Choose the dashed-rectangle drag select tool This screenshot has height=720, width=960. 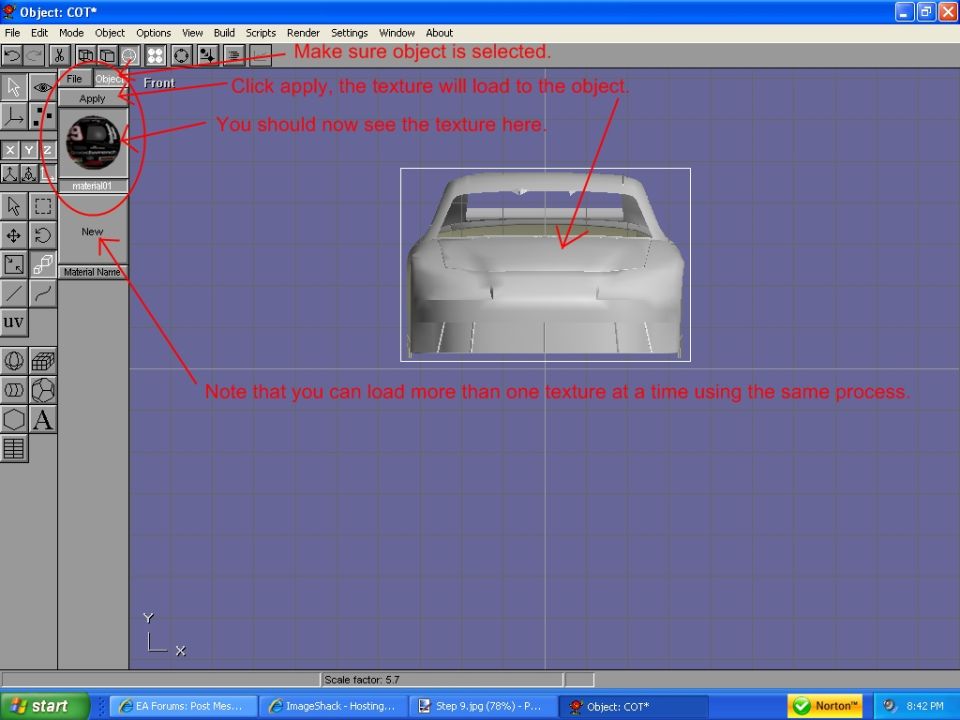point(43,206)
